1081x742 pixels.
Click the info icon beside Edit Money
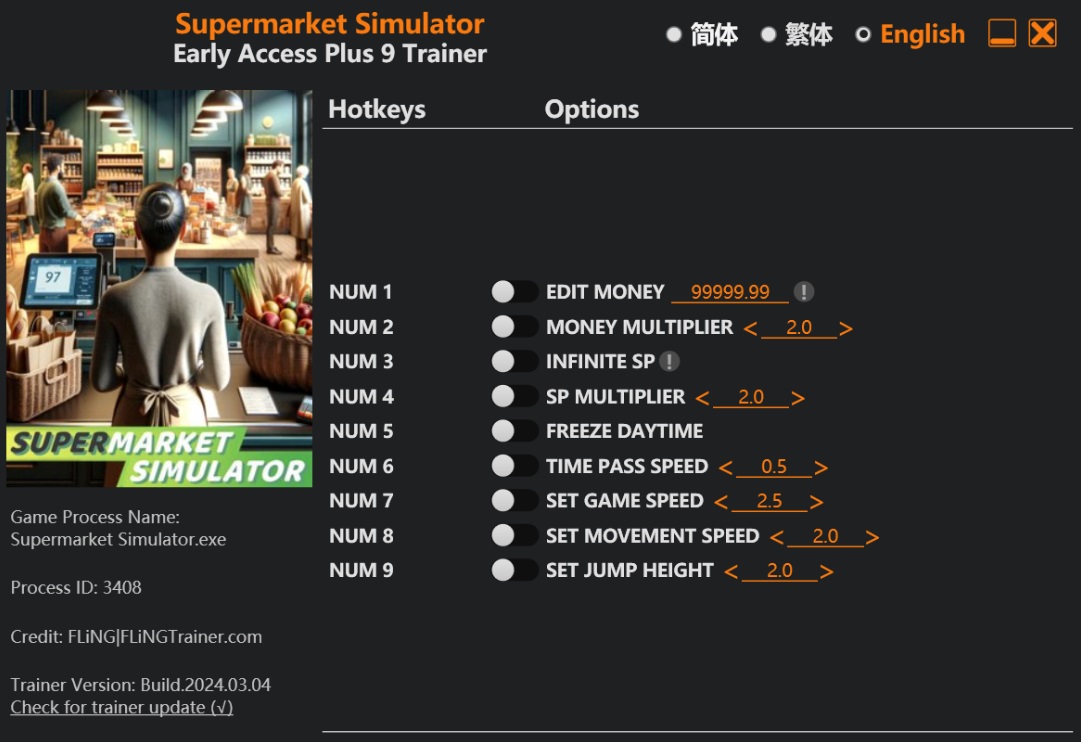click(804, 292)
